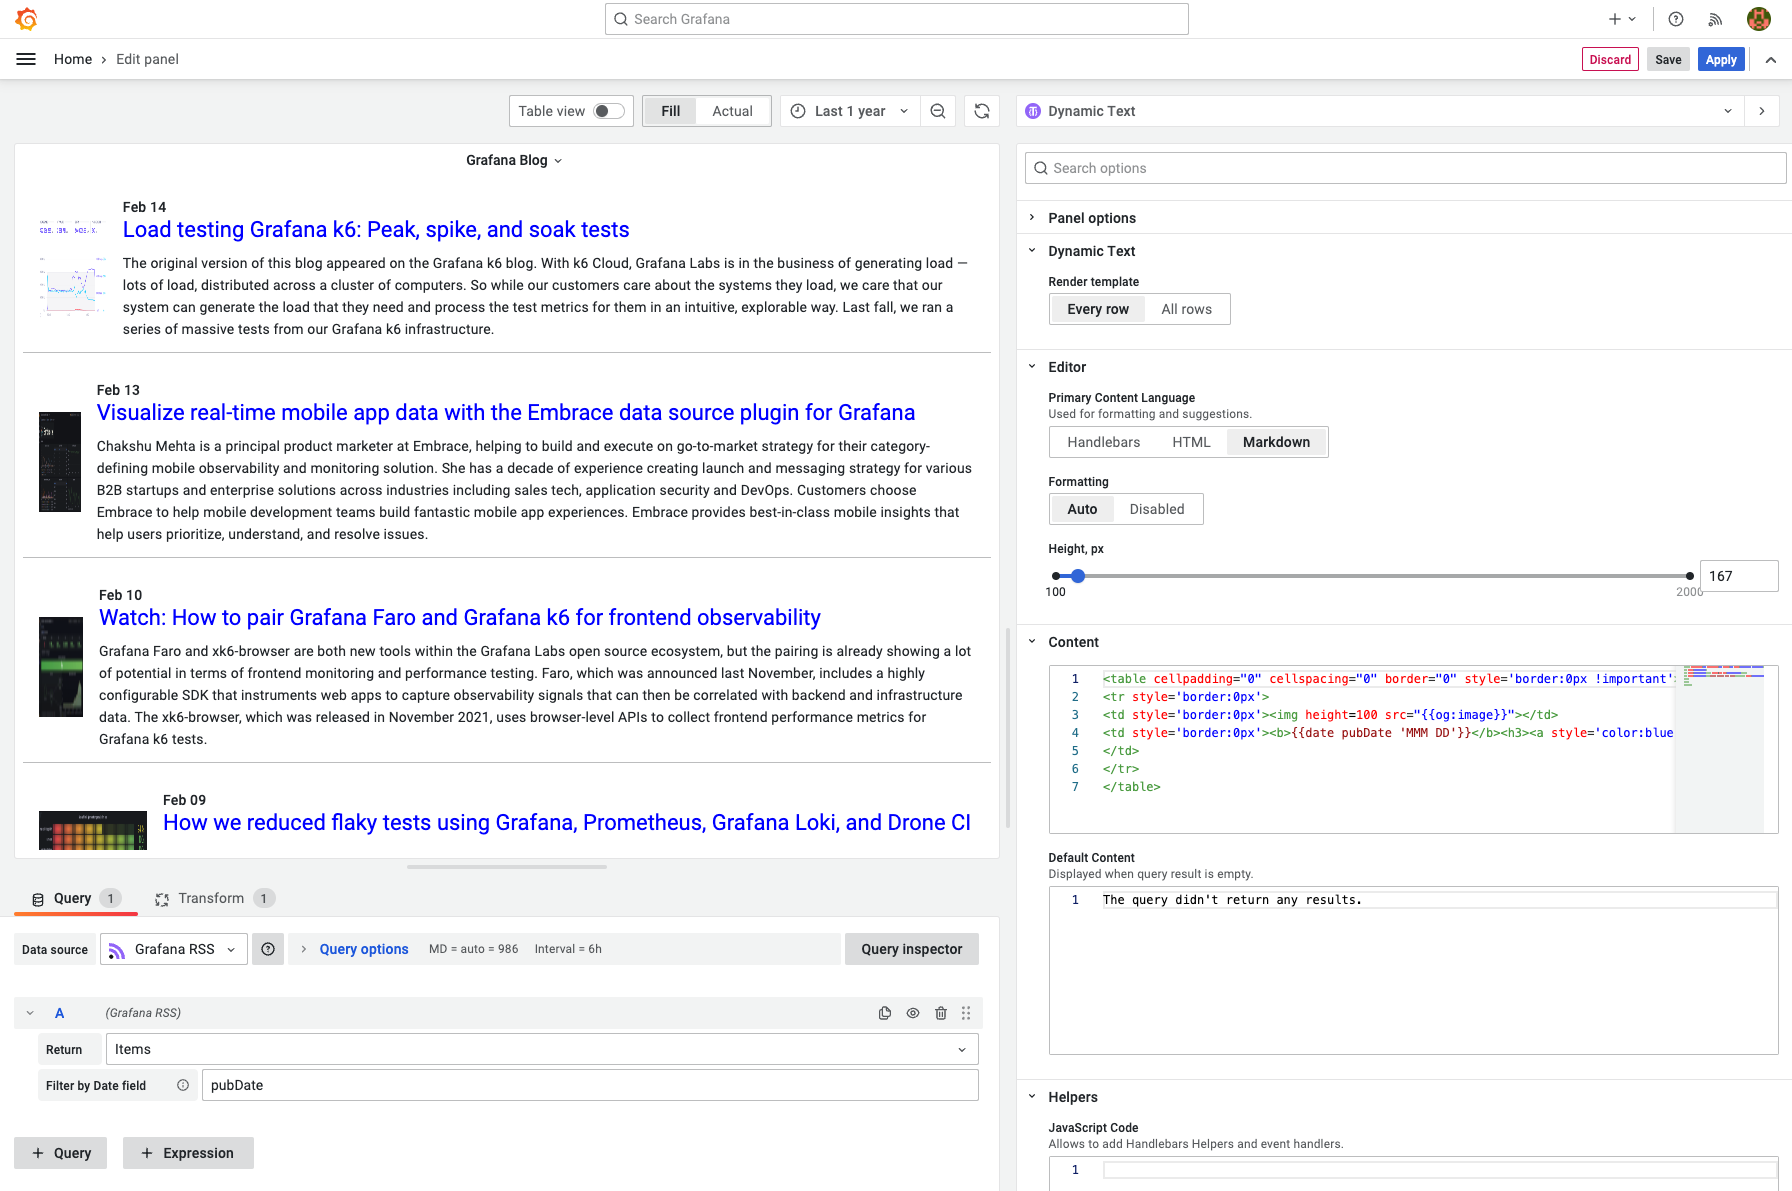Screen dimensions: 1792x1191
Task: Click the Grafana logo icon
Action: click(x=27, y=19)
